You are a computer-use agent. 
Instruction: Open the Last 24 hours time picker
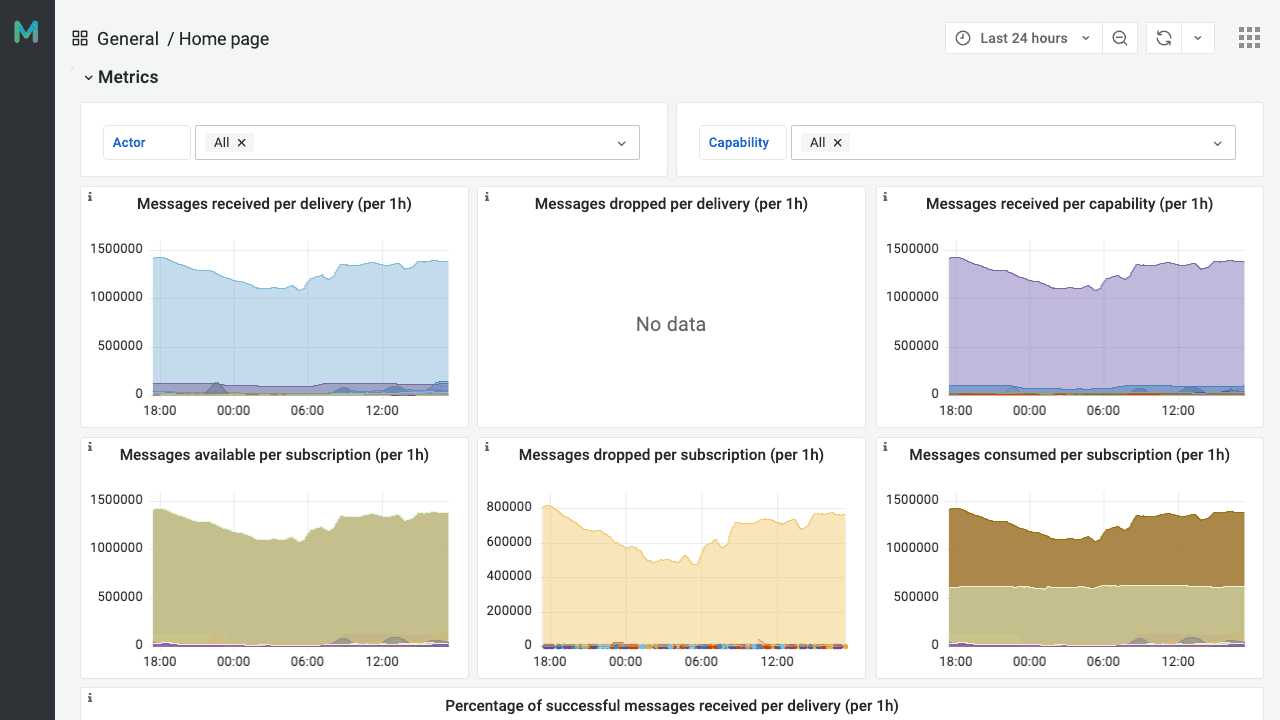point(1023,38)
